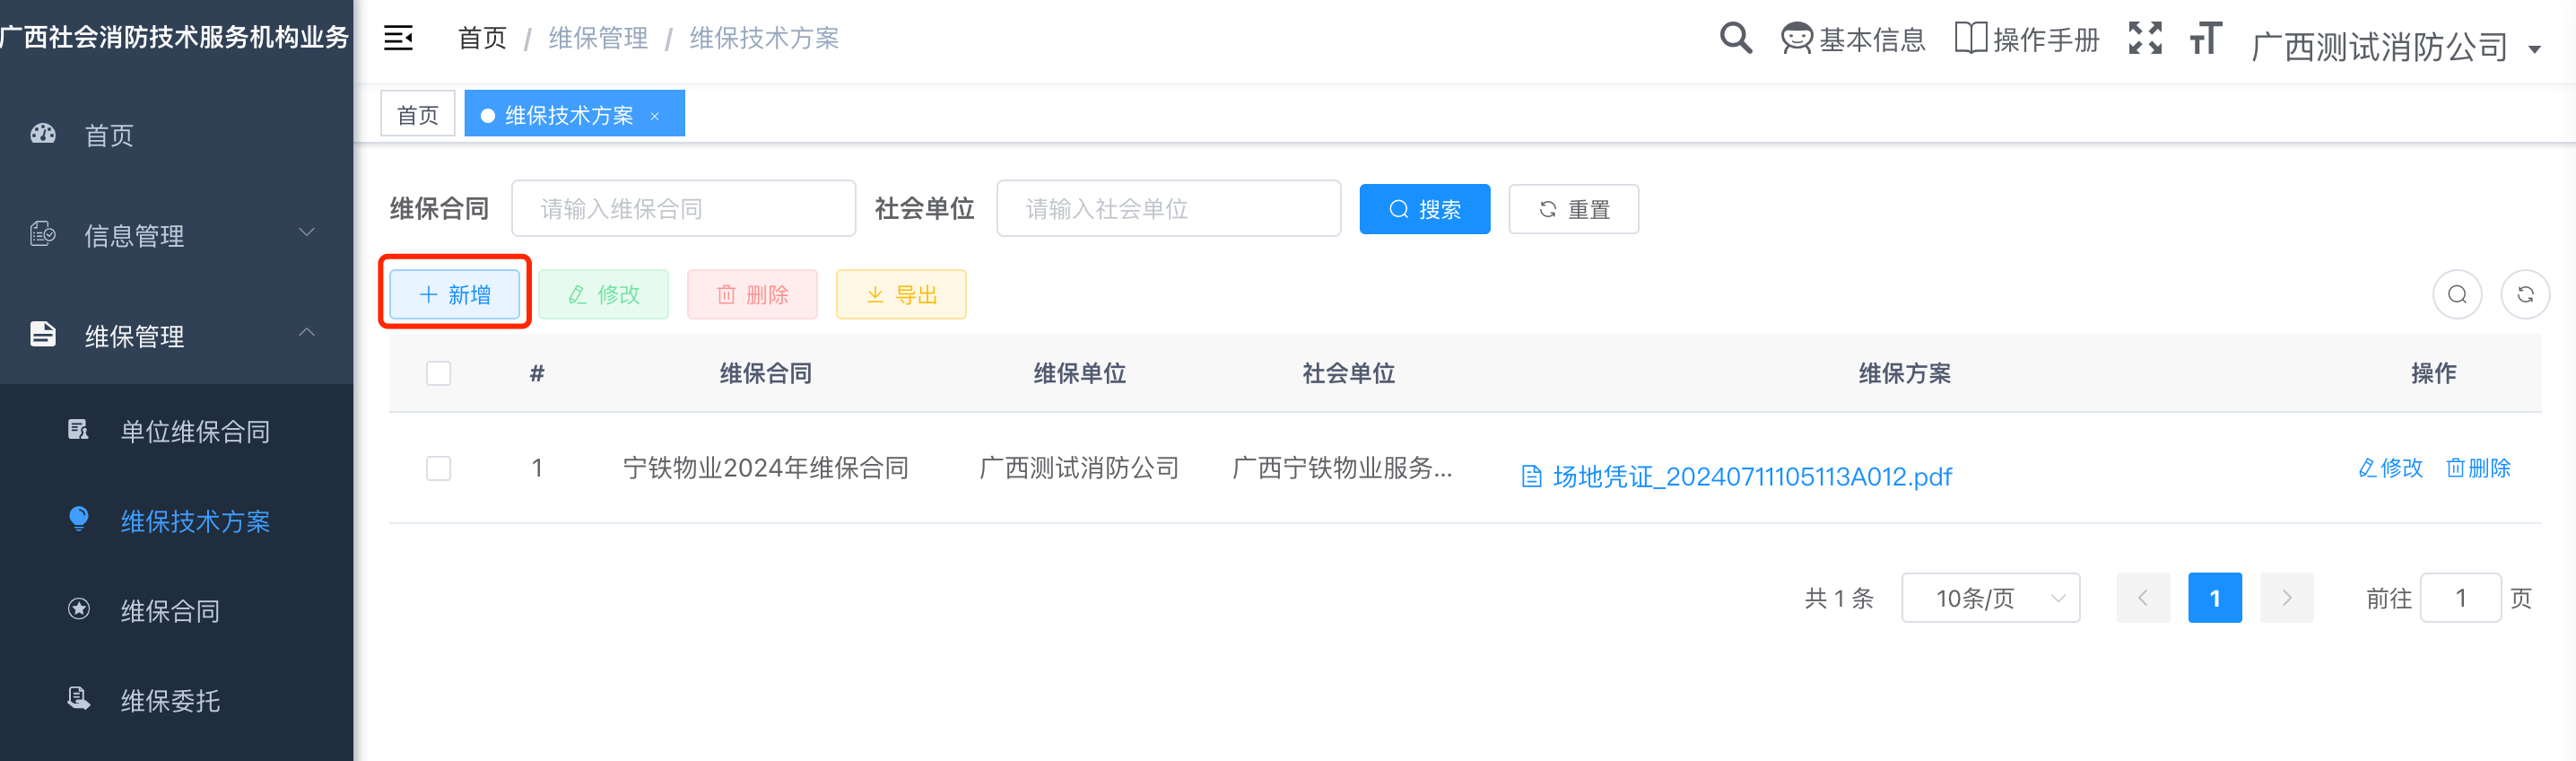The width and height of the screenshot is (2576, 761).
Task: Toggle search bar visibility round icon
Action: tap(2457, 294)
